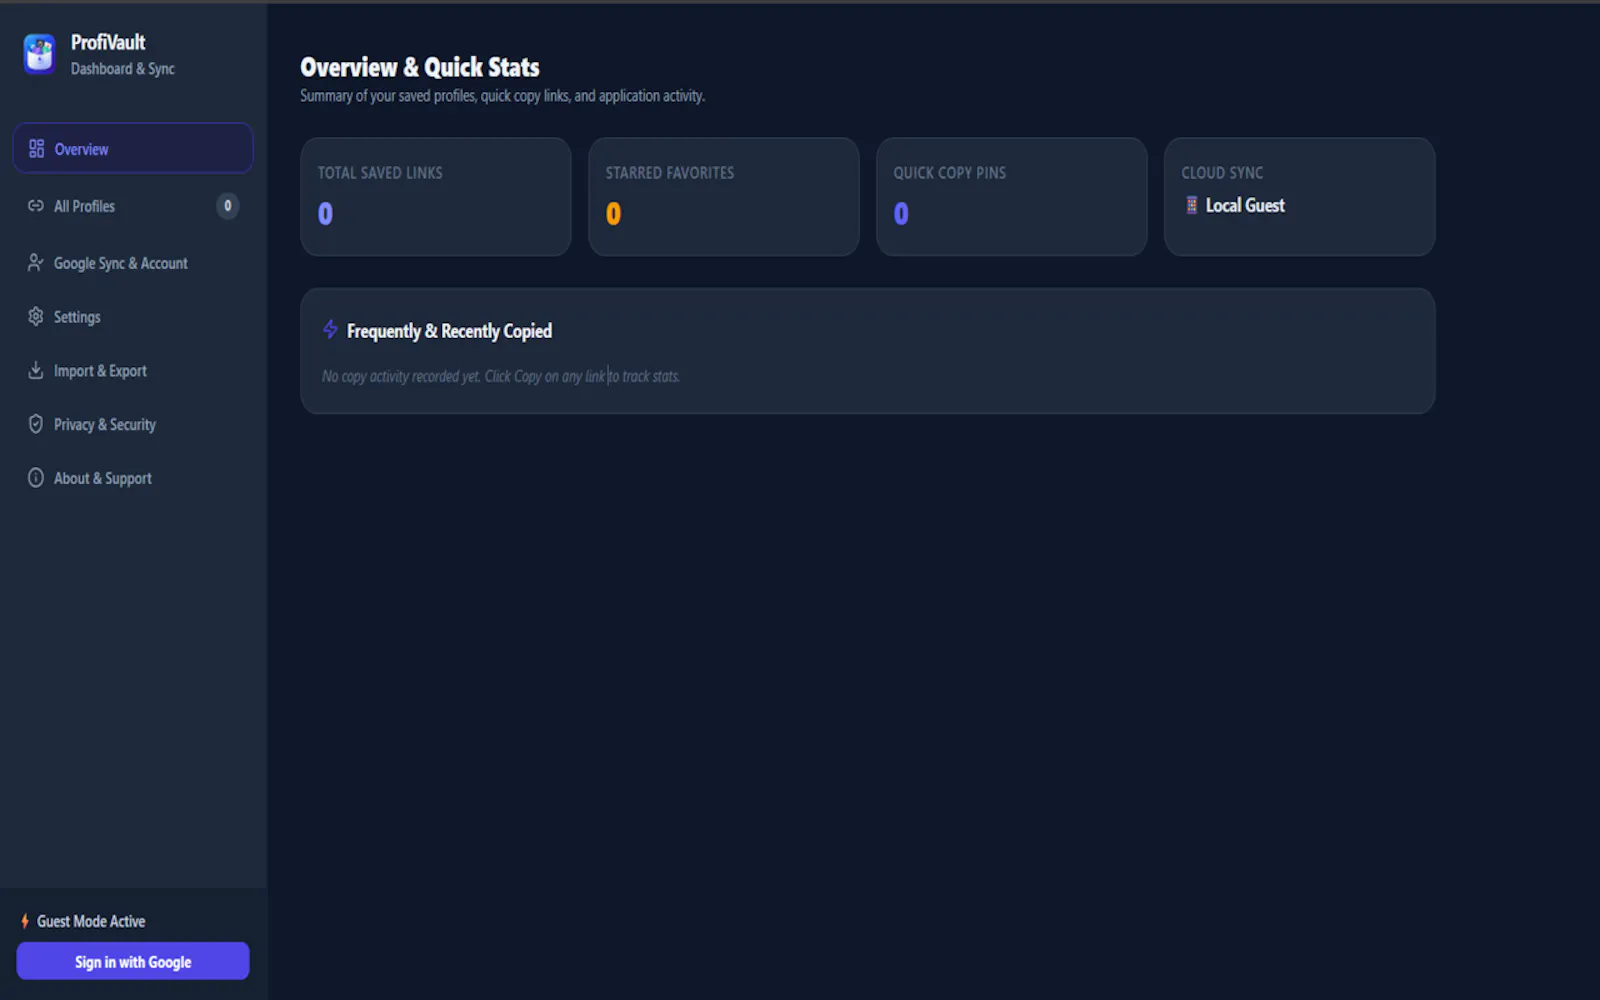The height and width of the screenshot is (1000, 1600).
Task: Click the ProfiVault app title
Action: tap(108, 42)
